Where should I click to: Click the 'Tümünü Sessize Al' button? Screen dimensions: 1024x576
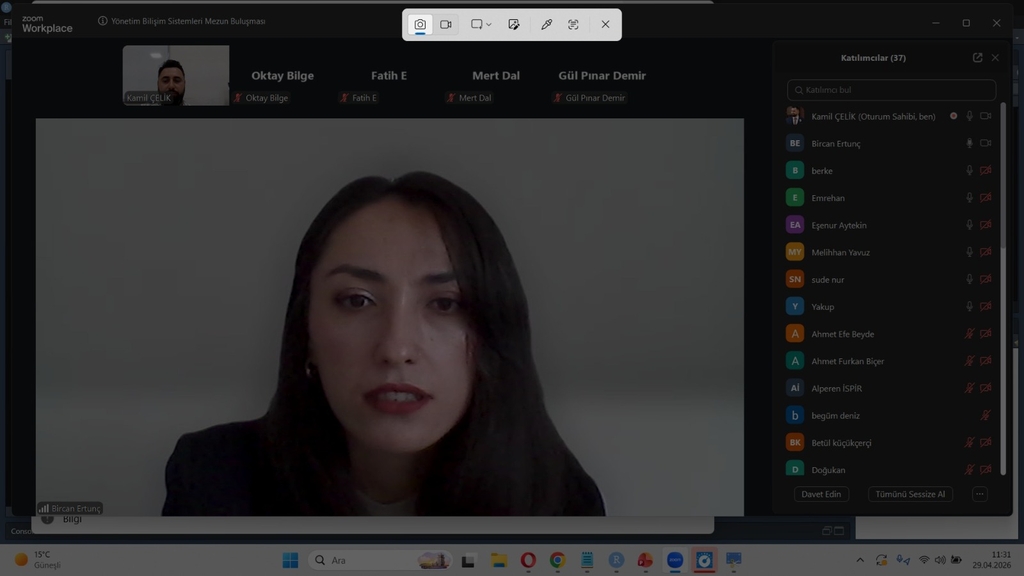coord(910,494)
